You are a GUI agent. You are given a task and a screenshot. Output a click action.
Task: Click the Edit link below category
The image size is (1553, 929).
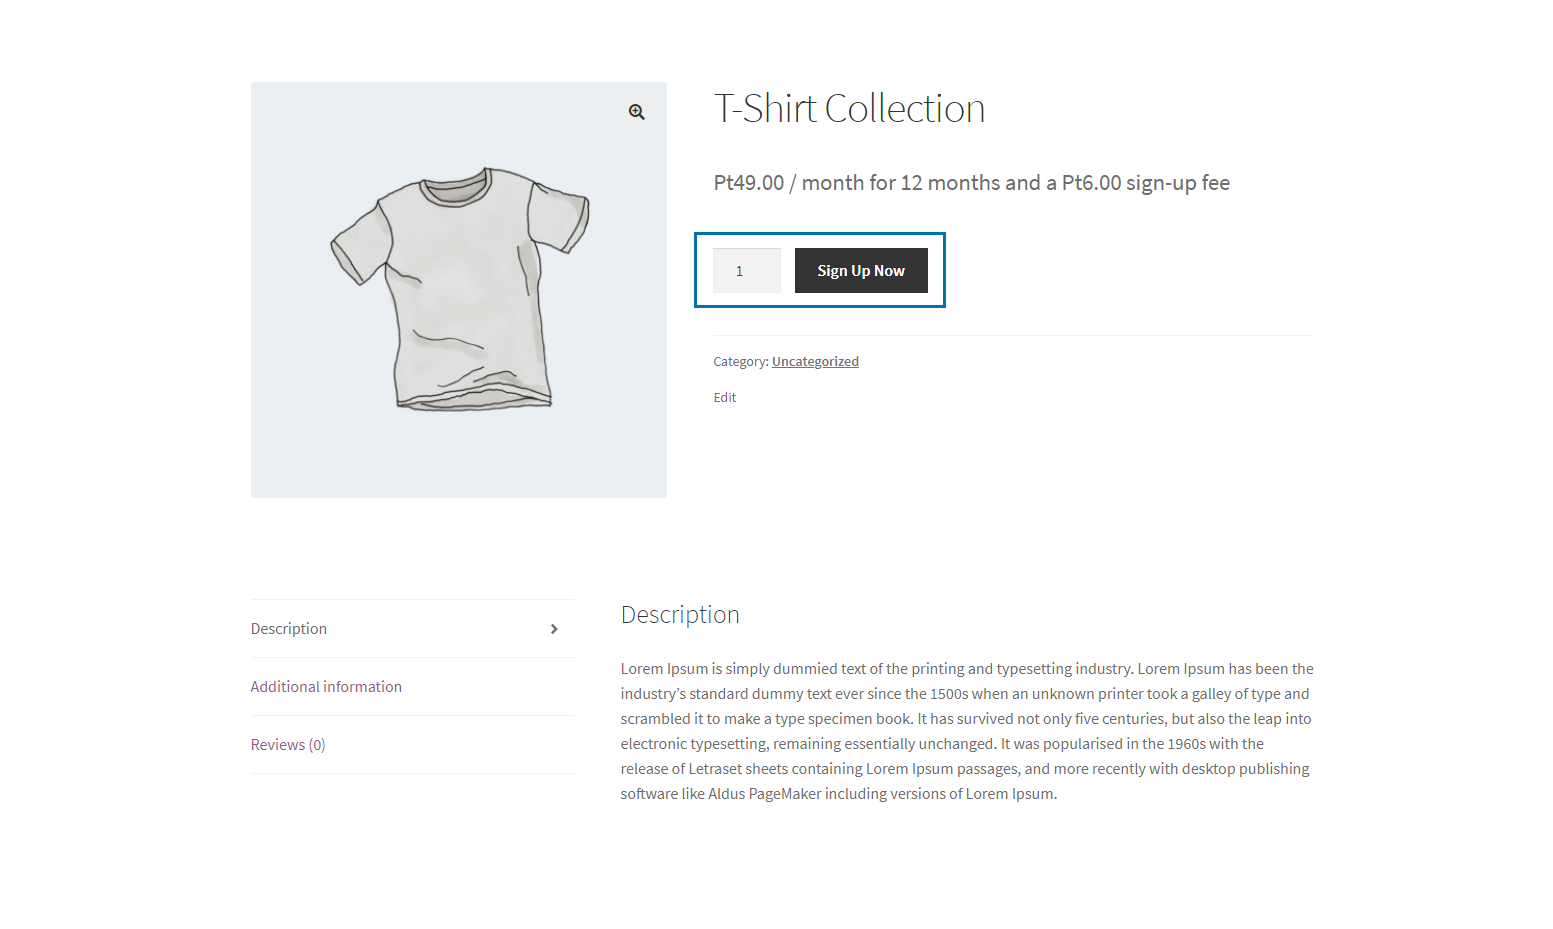click(x=725, y=398)
